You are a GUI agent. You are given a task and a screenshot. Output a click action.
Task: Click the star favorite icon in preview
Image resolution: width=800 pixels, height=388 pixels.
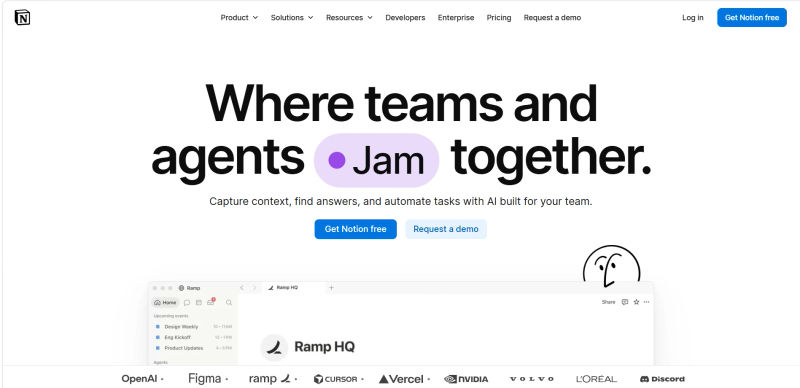pos(636,302)
